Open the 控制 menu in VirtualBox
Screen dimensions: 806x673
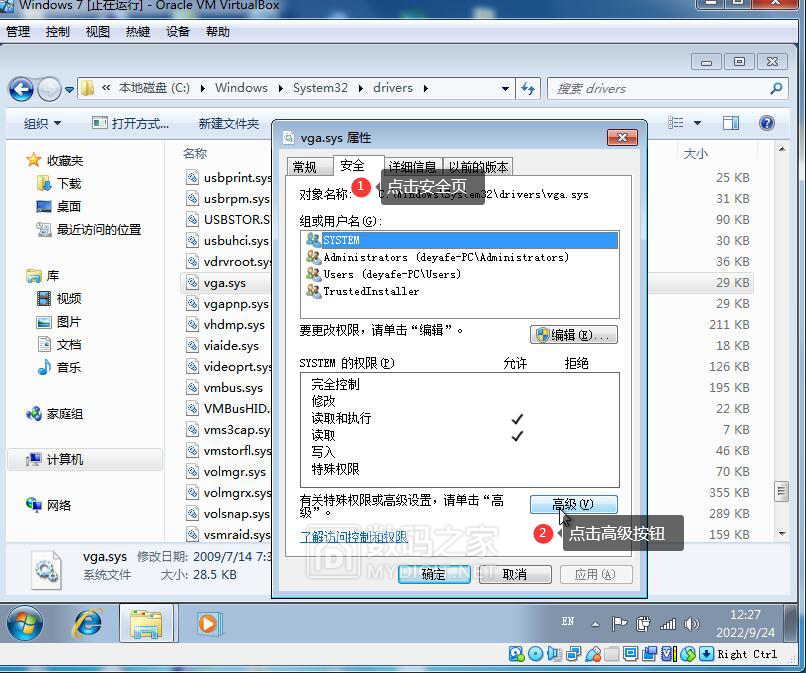click(58, 32)
